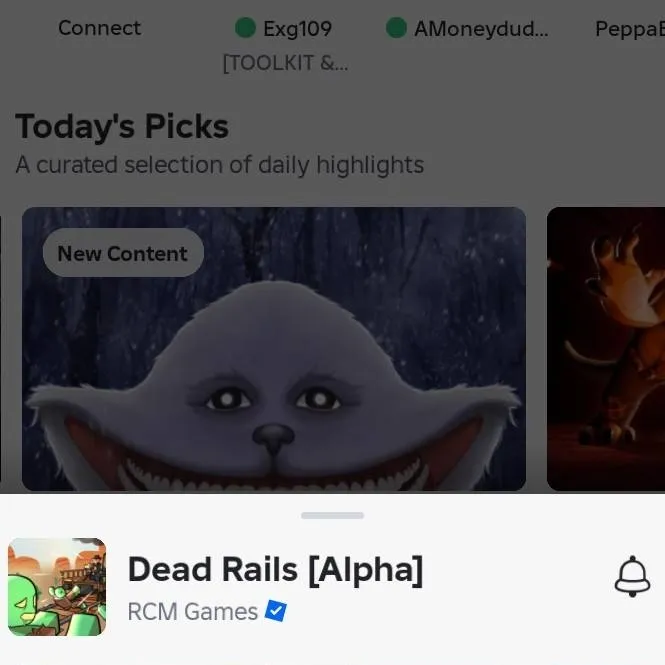This screenshot has height=665, width=665.
Task: Open friend AMoneydud's profile
Action: pos(481,29)
